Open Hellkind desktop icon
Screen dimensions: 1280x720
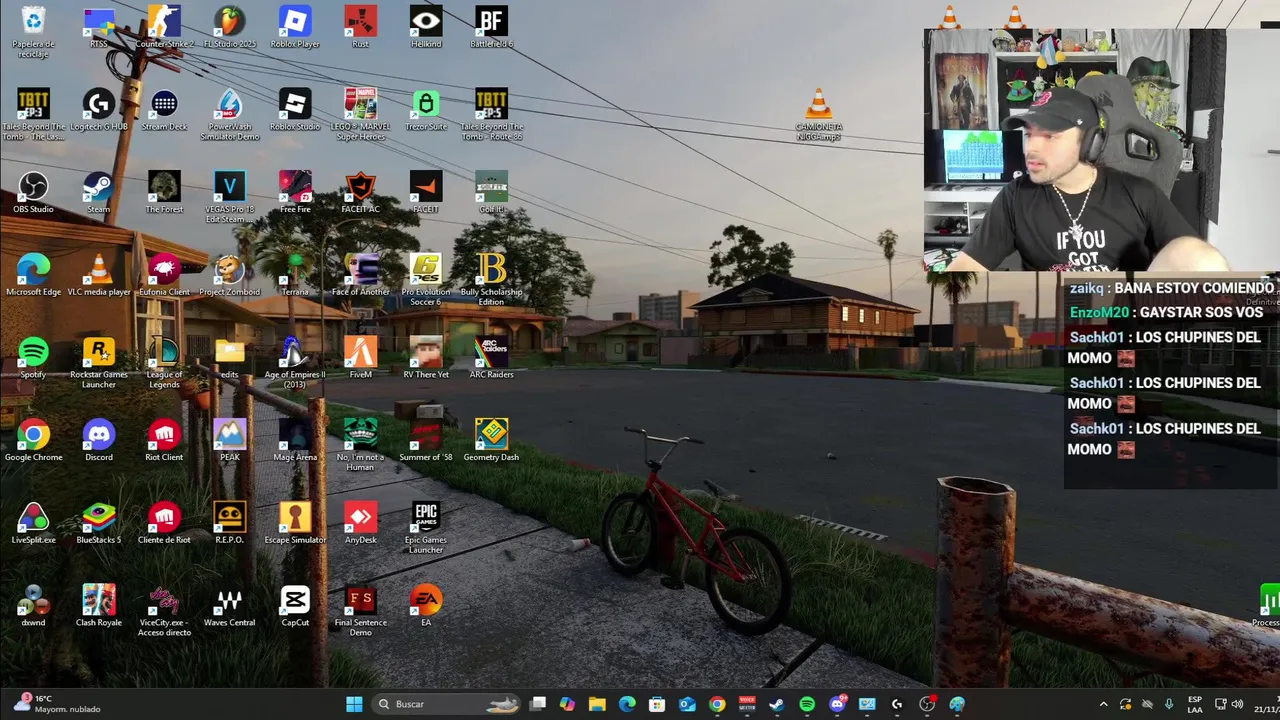pyautogui.click(x=426, y=28)
